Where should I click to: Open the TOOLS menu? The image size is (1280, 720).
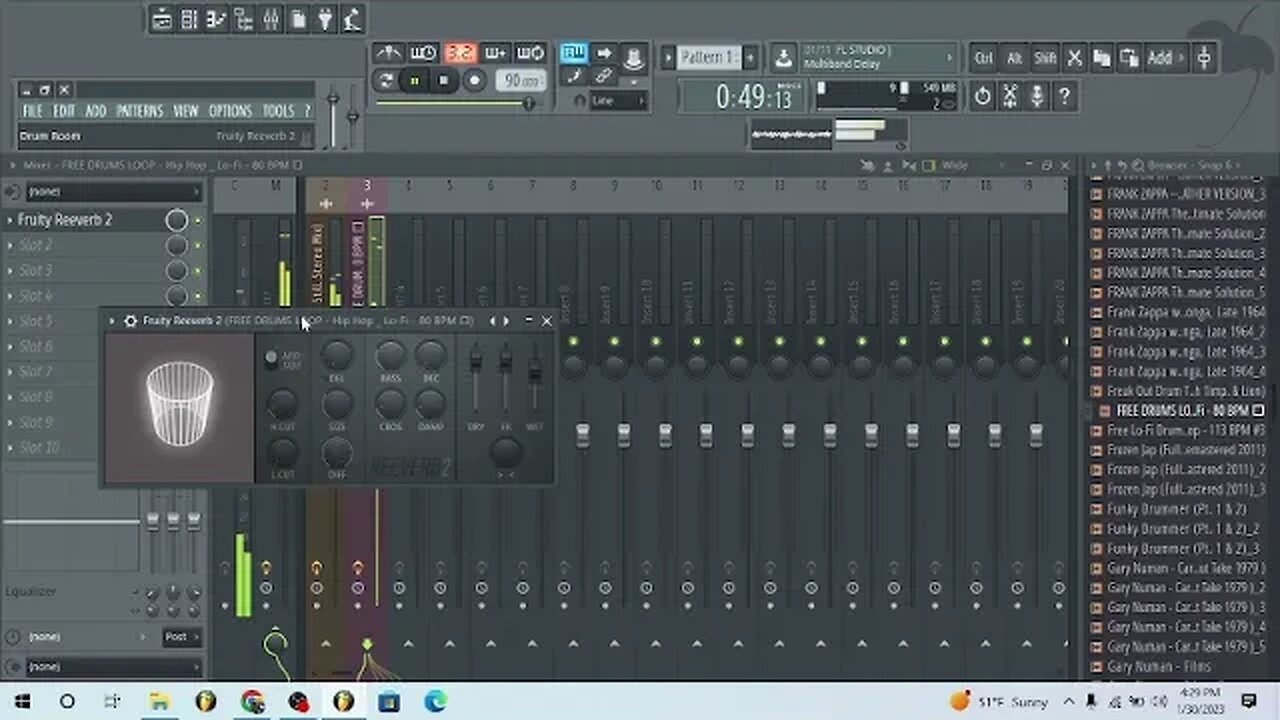pos(278,111)
